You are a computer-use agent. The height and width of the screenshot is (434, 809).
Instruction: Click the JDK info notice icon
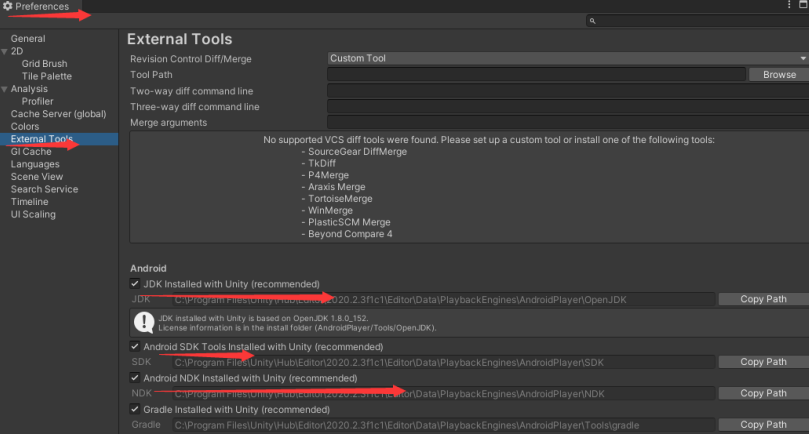coord(142,321)
